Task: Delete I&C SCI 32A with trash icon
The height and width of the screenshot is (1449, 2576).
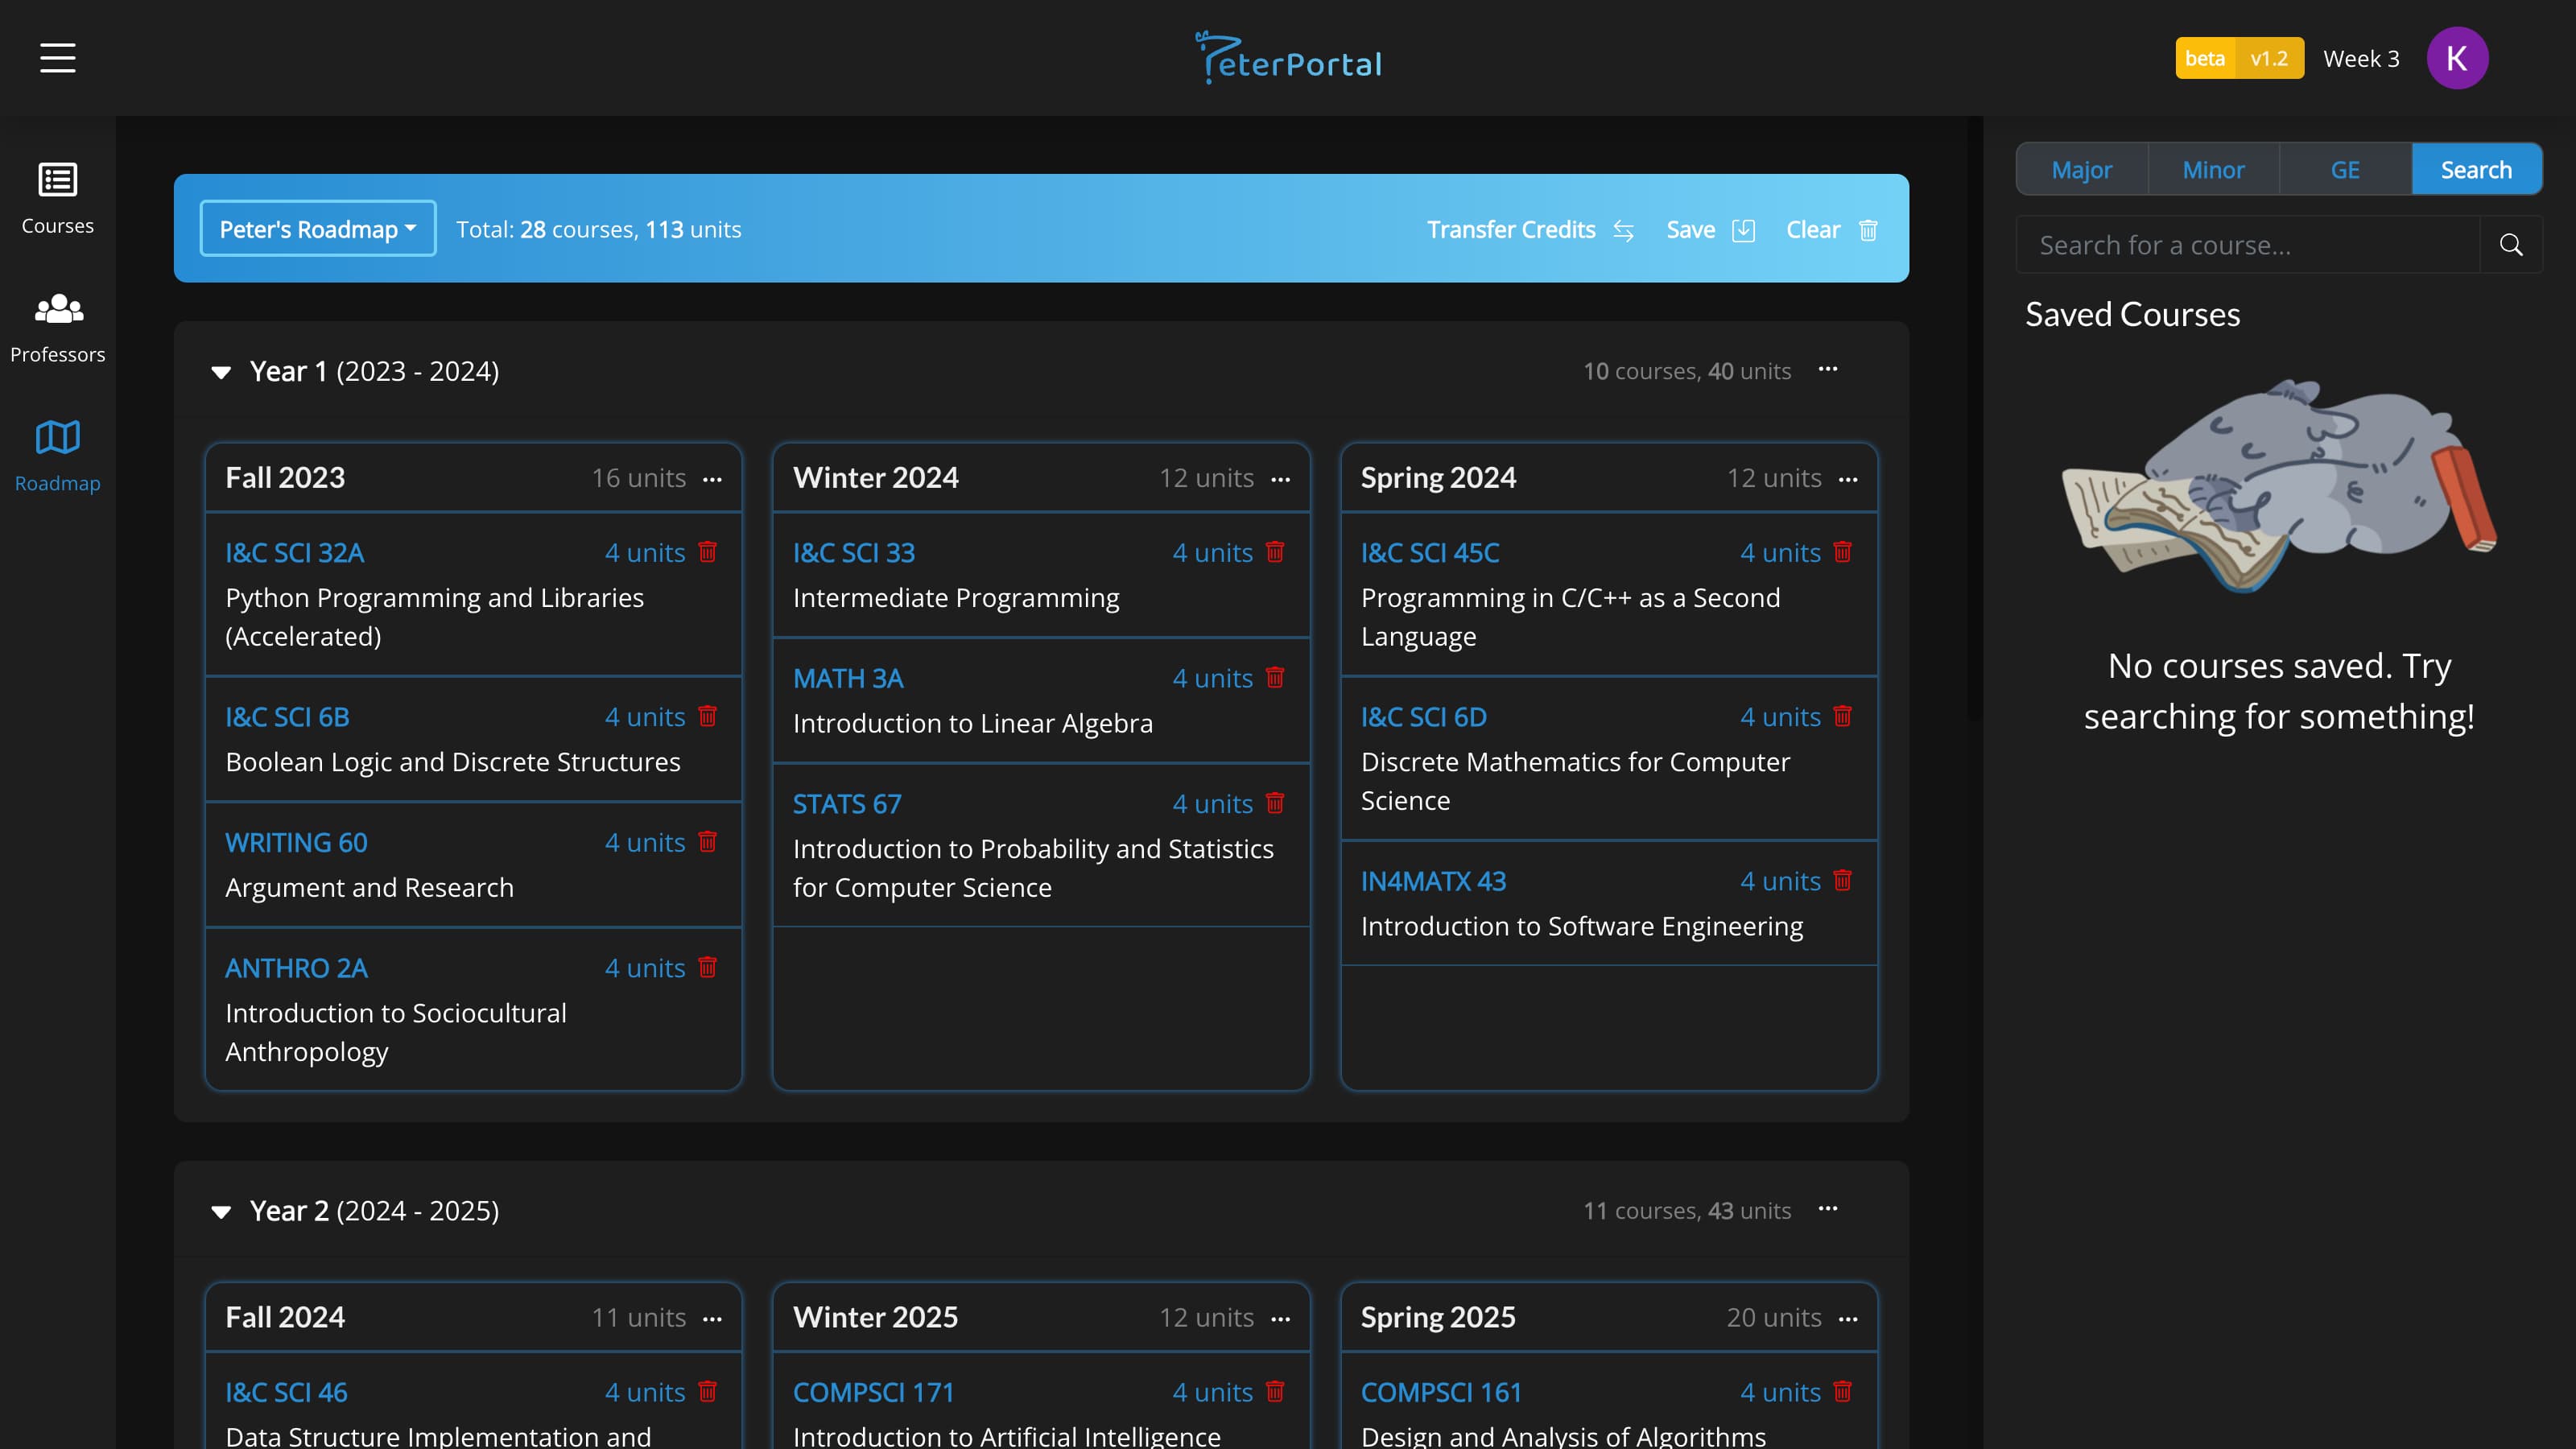Action: coord(707,552)
